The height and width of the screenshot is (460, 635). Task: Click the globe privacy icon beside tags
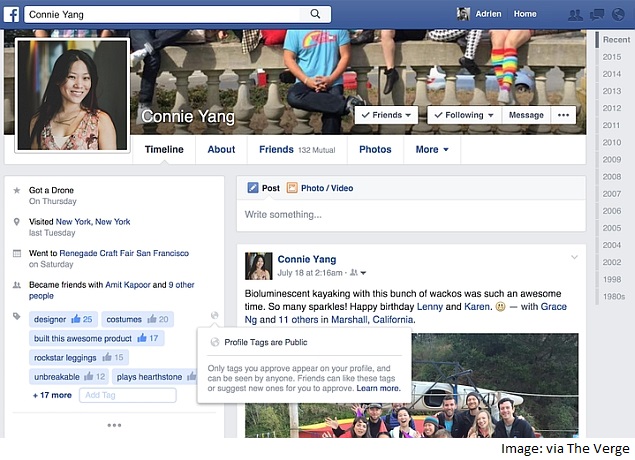point(215,315)
